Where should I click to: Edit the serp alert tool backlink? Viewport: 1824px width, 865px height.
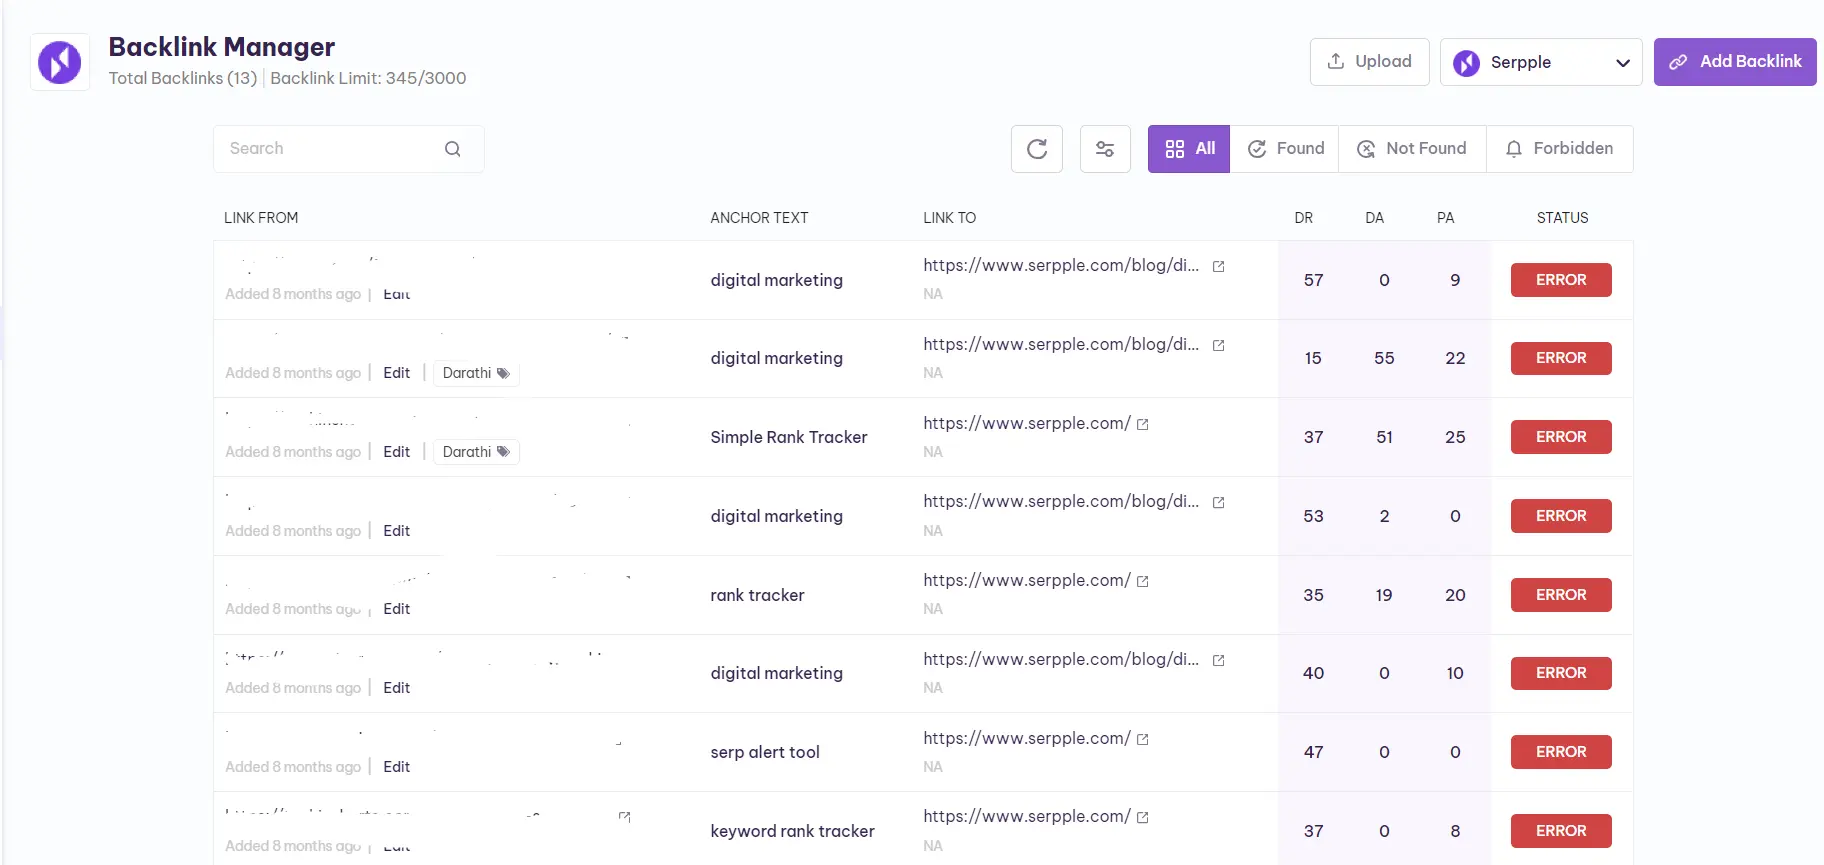(397, 767)
